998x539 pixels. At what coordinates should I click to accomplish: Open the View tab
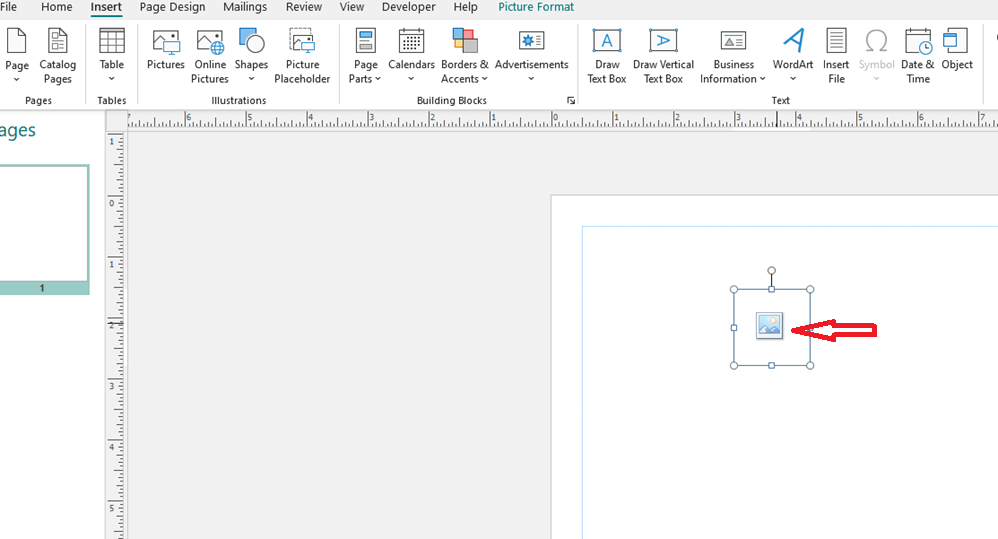pyautogui.click(x=352, y=7)
